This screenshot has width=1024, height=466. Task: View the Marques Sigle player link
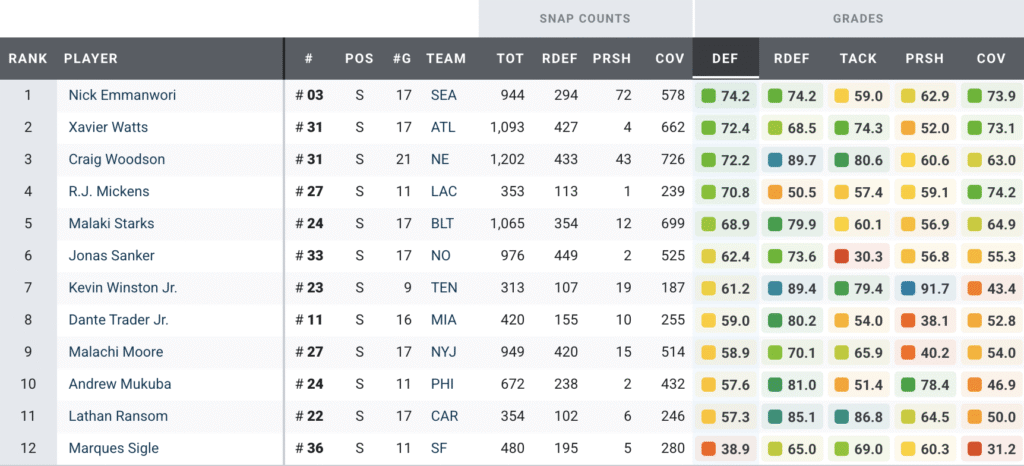click(113, 448)
